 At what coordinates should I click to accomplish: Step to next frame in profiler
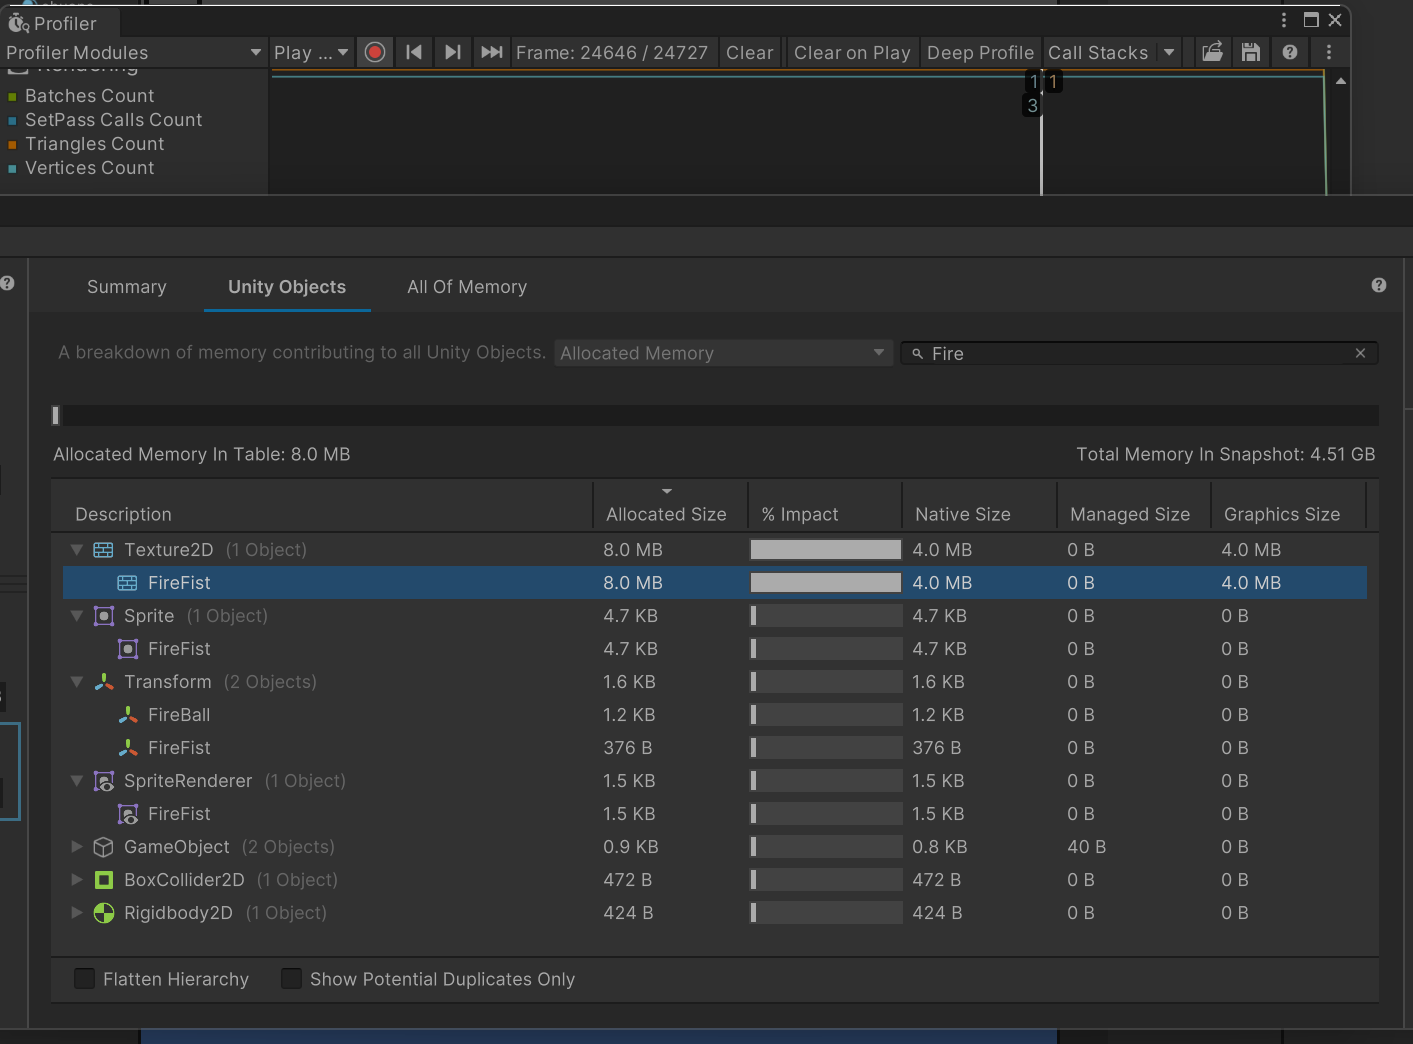click(452, 52)
